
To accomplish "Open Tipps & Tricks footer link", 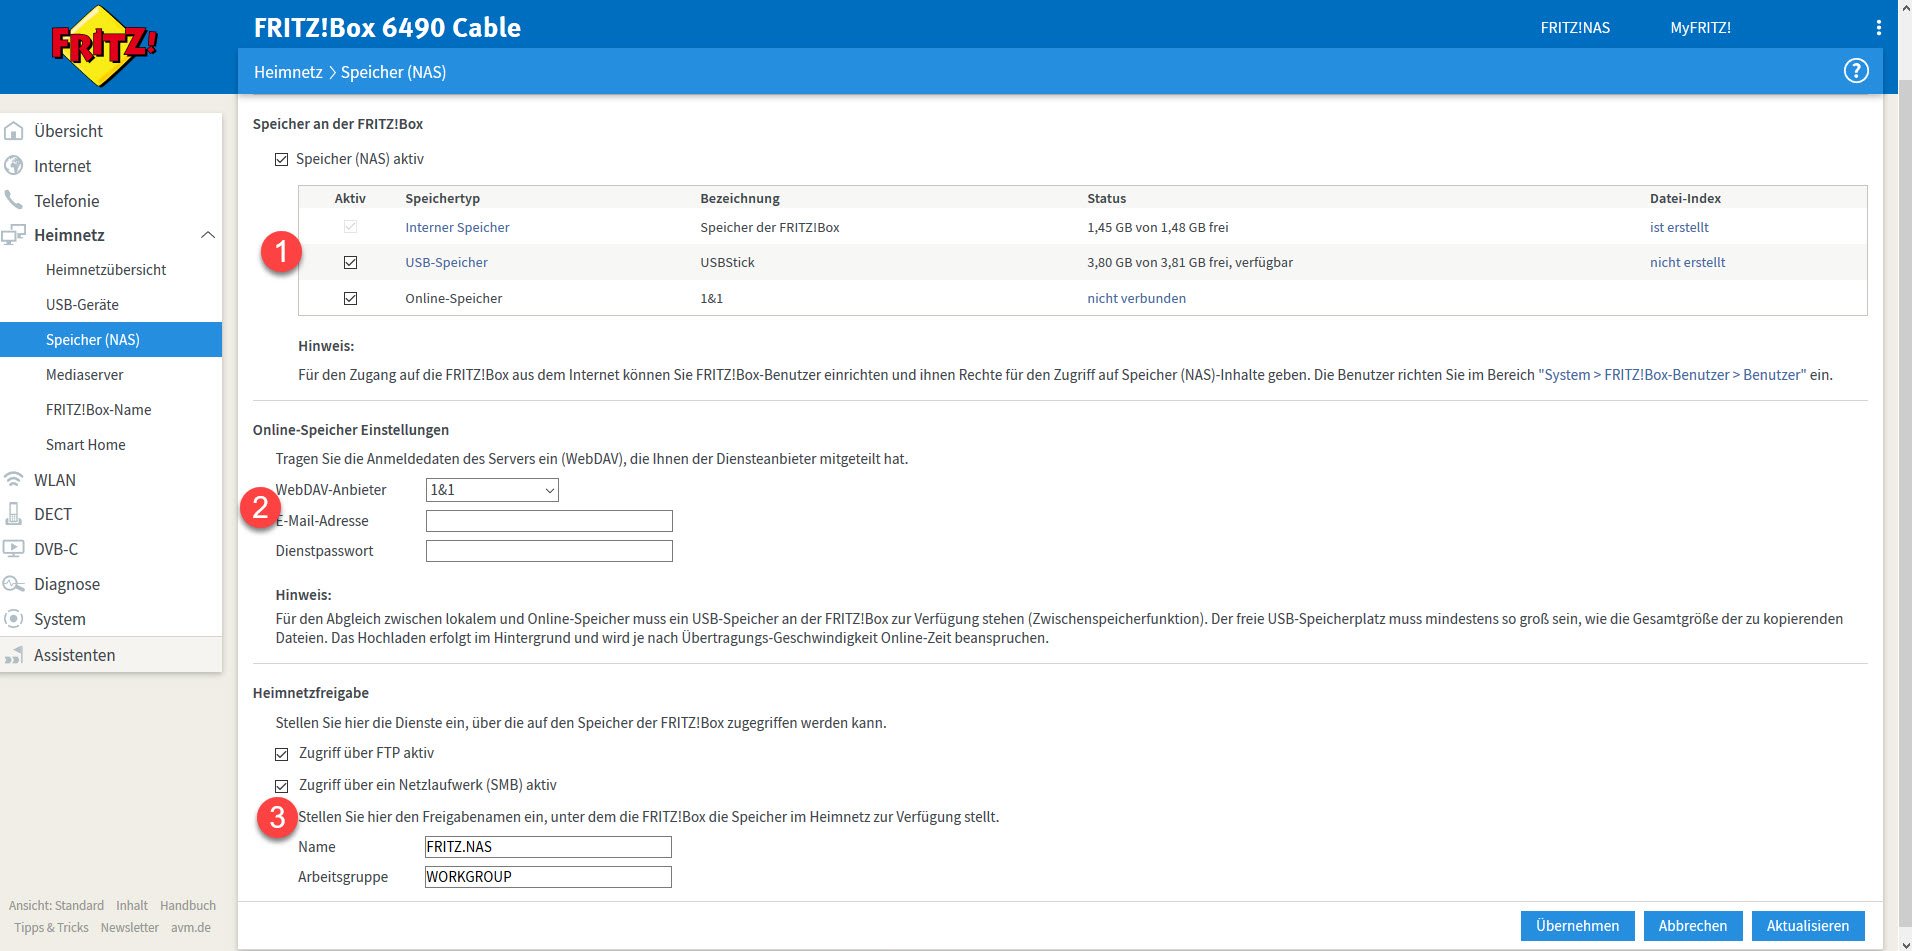I will pyautogui.click(x=51, y=928).
